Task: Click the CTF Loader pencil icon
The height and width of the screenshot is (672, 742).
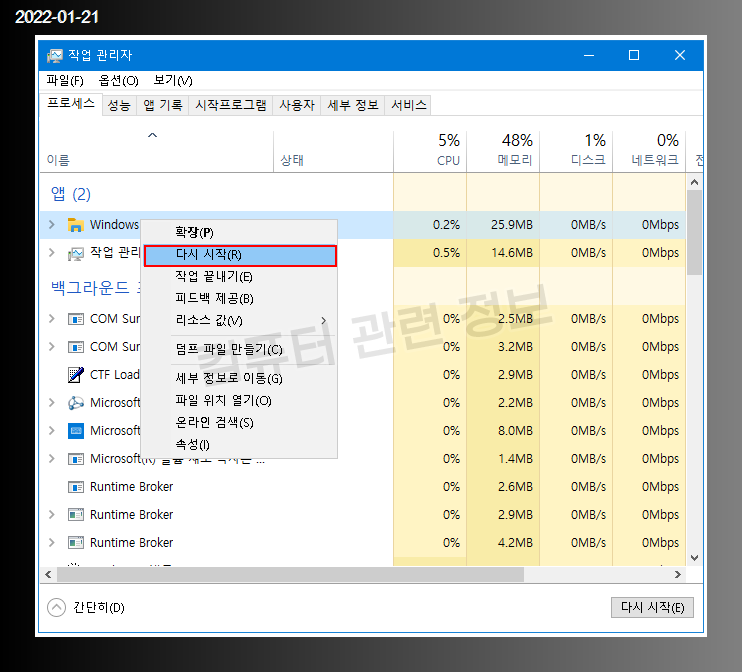Action: pos(75,375)
